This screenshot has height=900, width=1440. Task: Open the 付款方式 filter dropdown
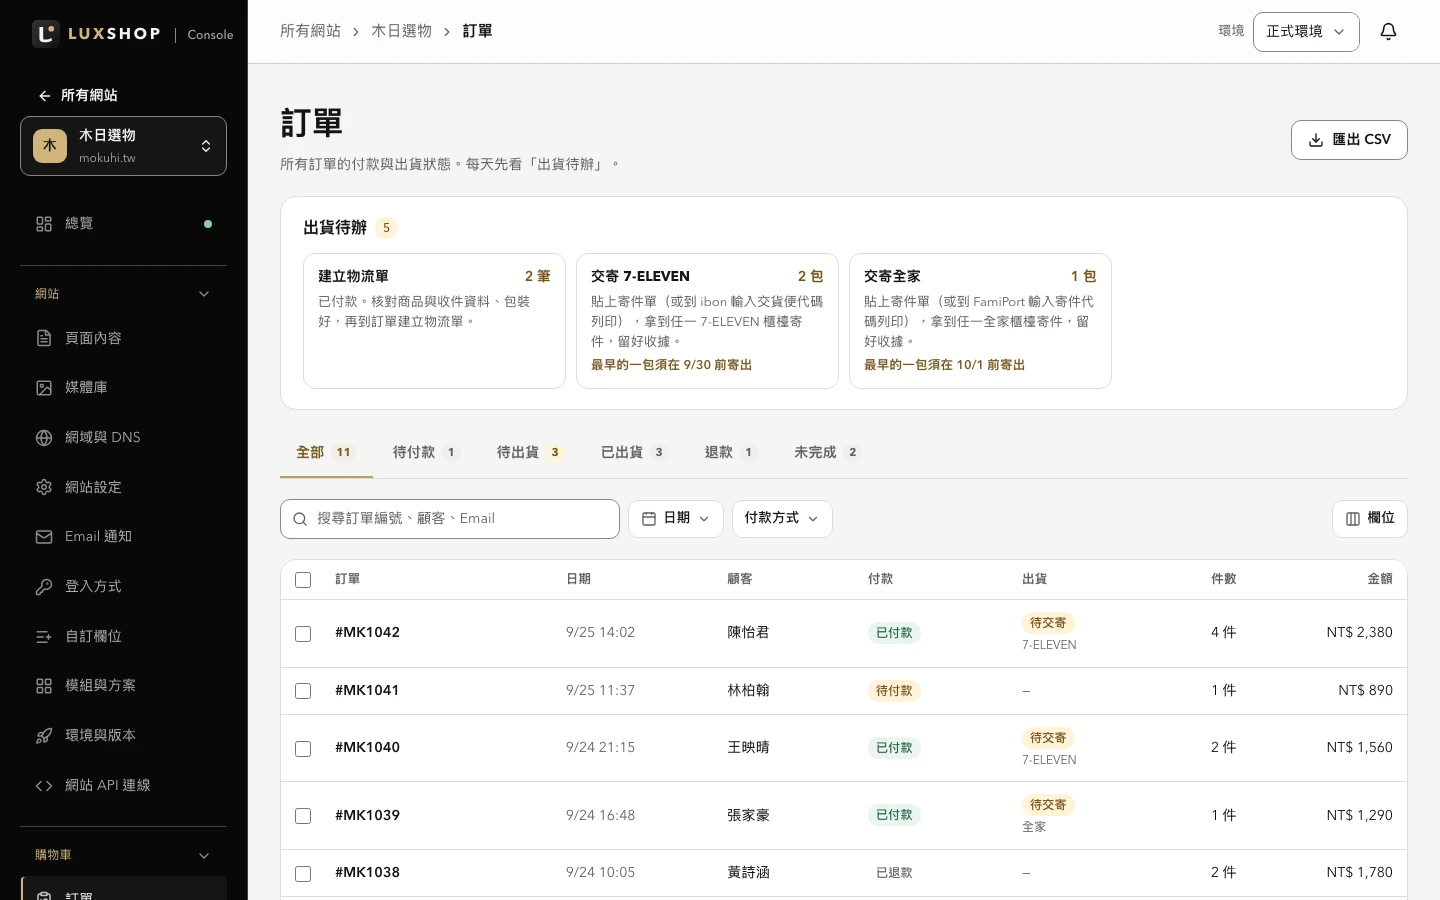click(x=782, y=519)
